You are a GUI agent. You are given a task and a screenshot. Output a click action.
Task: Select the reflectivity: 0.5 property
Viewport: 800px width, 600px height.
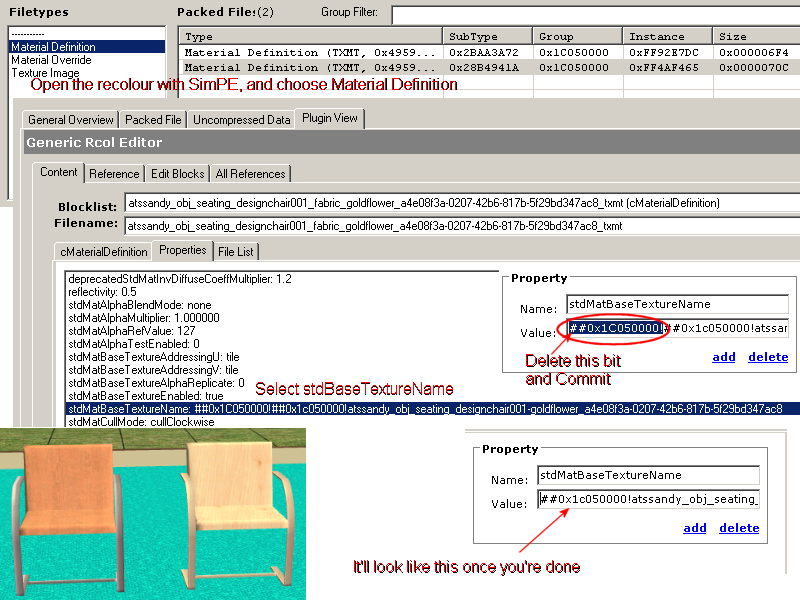103,292
